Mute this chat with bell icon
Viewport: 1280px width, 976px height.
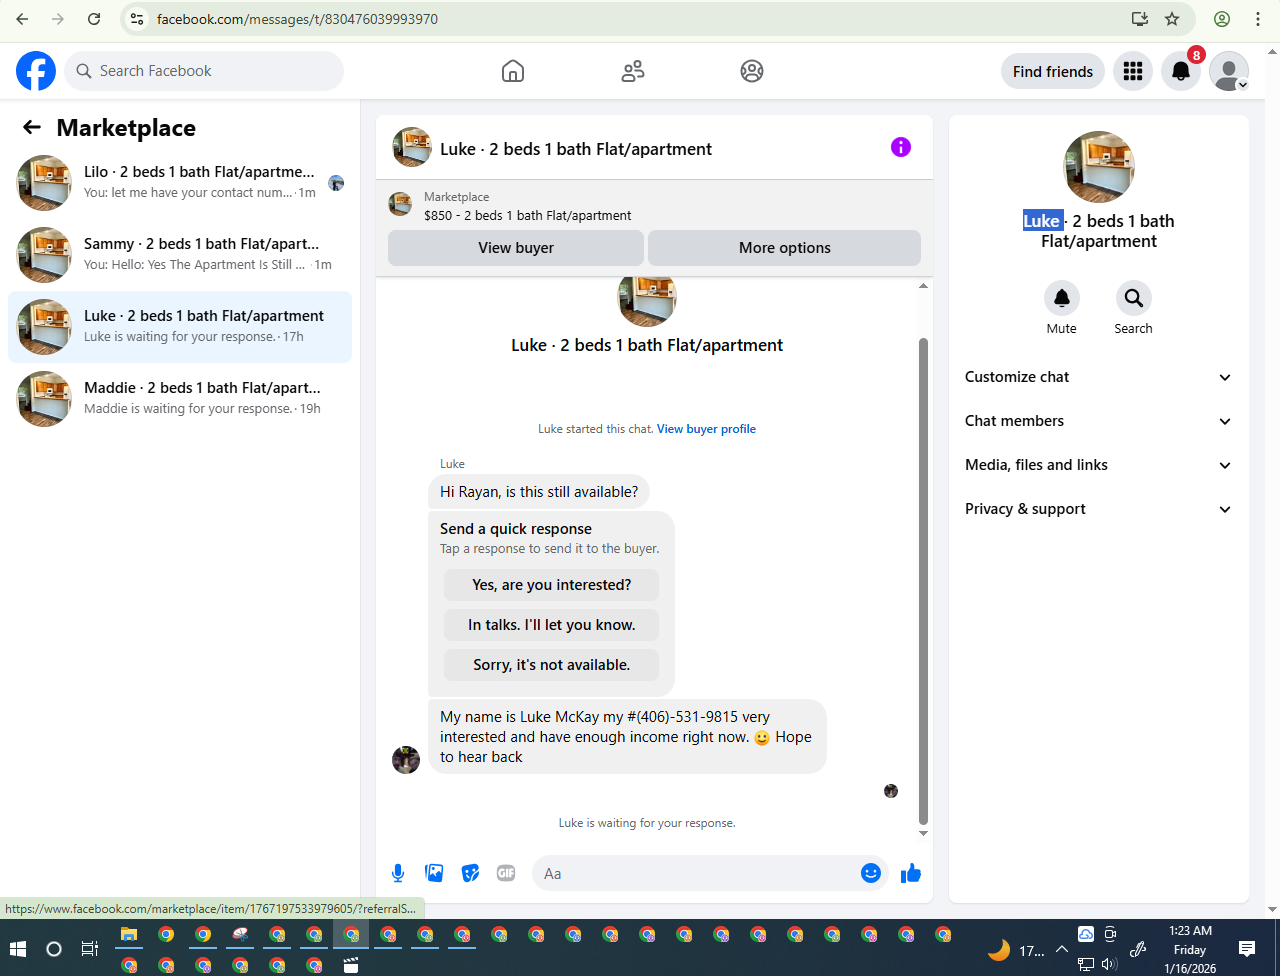[x=1062, y=298]
